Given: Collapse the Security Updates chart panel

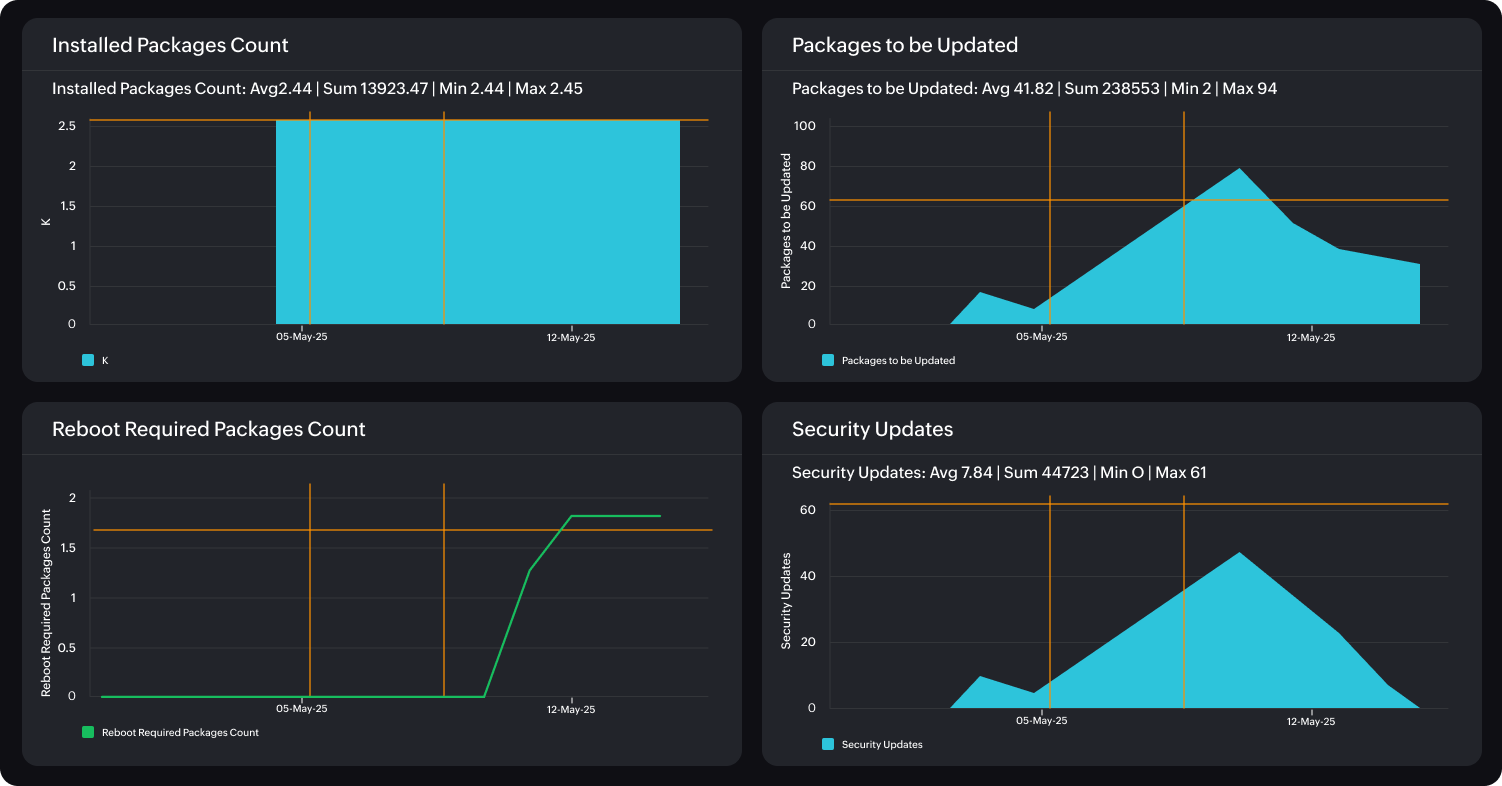Looking at the screenshot, I should (x=873, y=429).
